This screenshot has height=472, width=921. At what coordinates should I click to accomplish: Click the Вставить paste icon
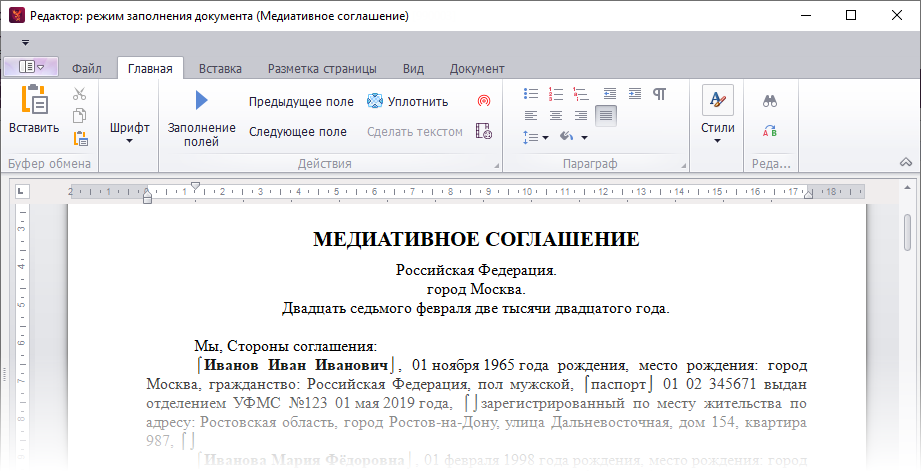click(34, 99)
